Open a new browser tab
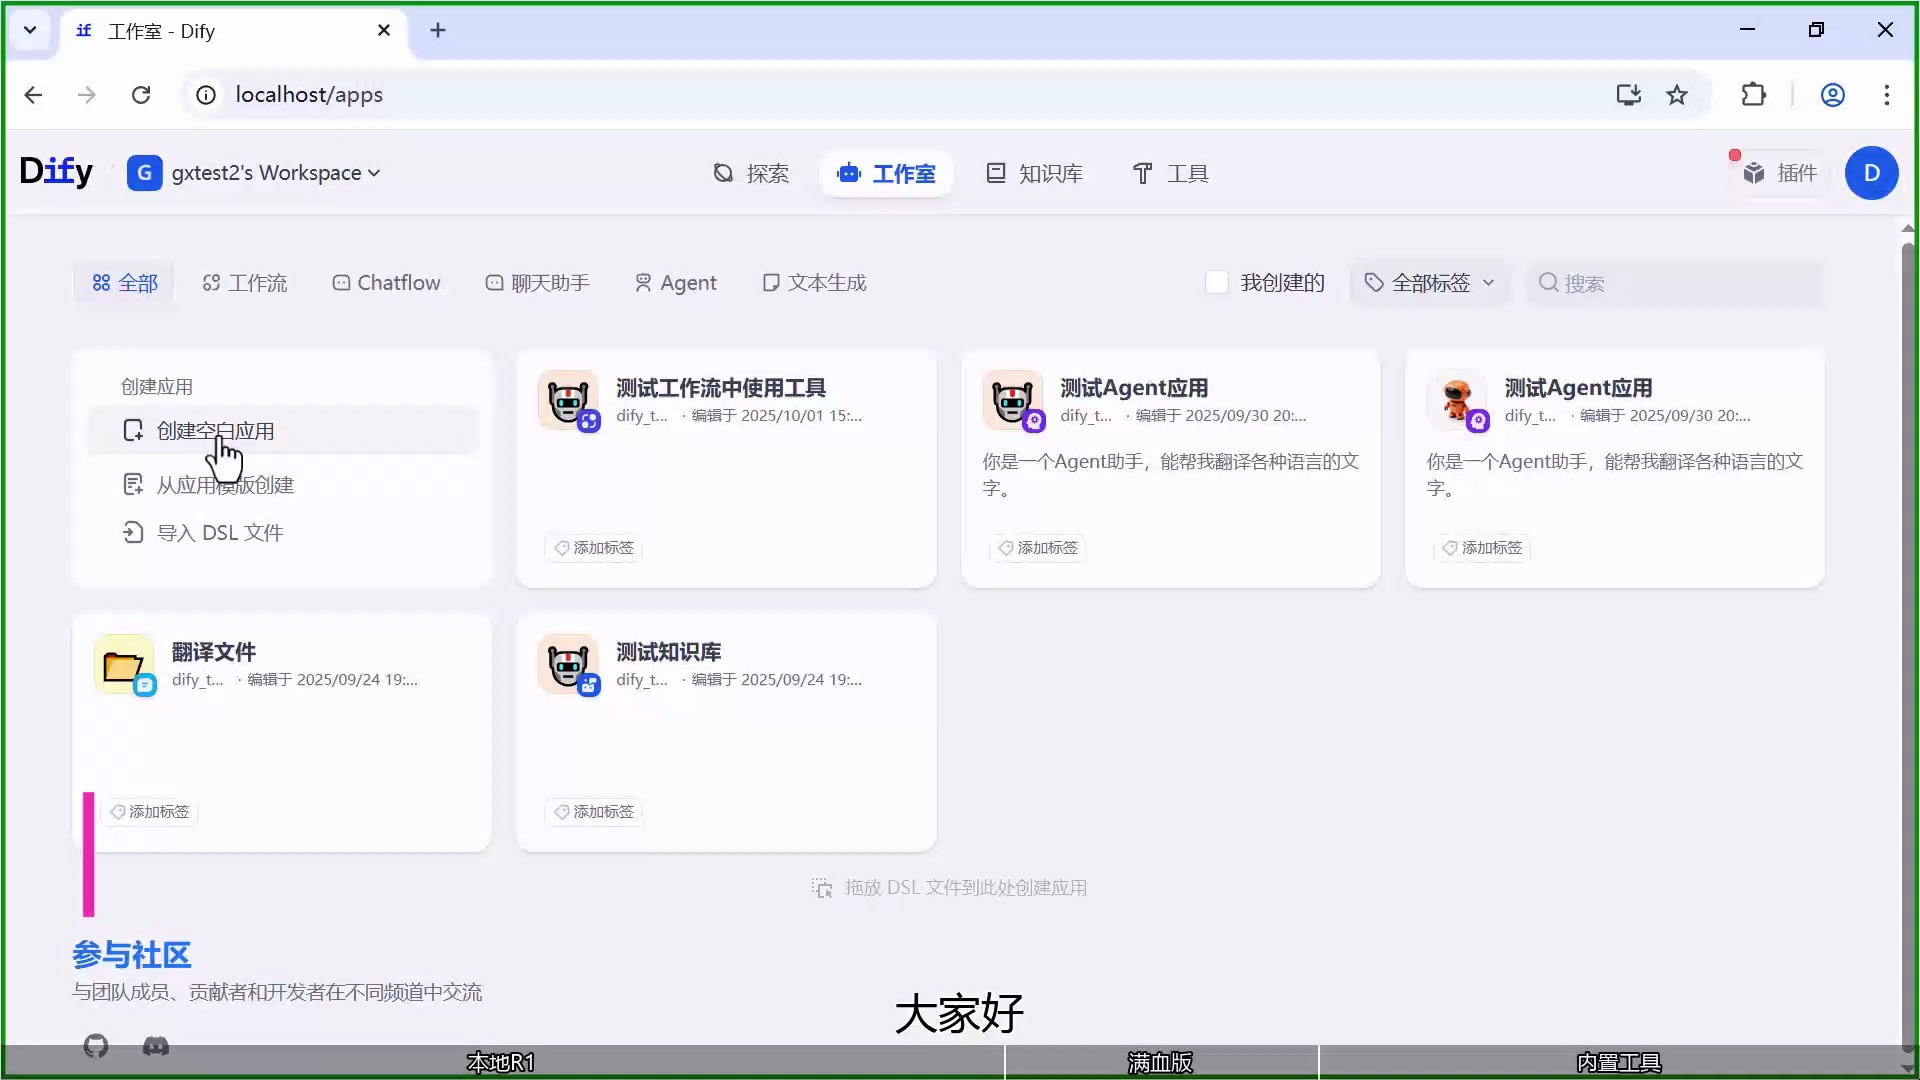The width and height of the screenshot is (1920, 1080). pyautogui.click(x=438, y=30)
